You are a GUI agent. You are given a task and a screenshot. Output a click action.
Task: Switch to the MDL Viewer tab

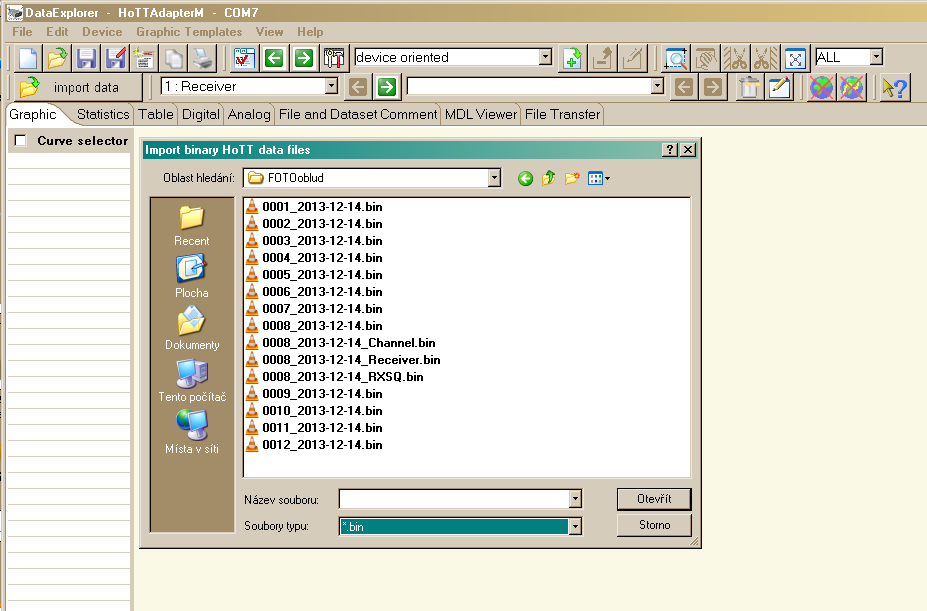(481, 114)
